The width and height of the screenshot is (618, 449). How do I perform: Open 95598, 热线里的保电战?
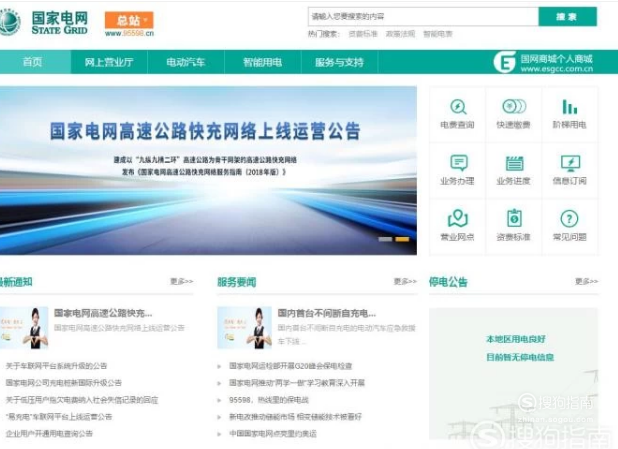[268, 400]
